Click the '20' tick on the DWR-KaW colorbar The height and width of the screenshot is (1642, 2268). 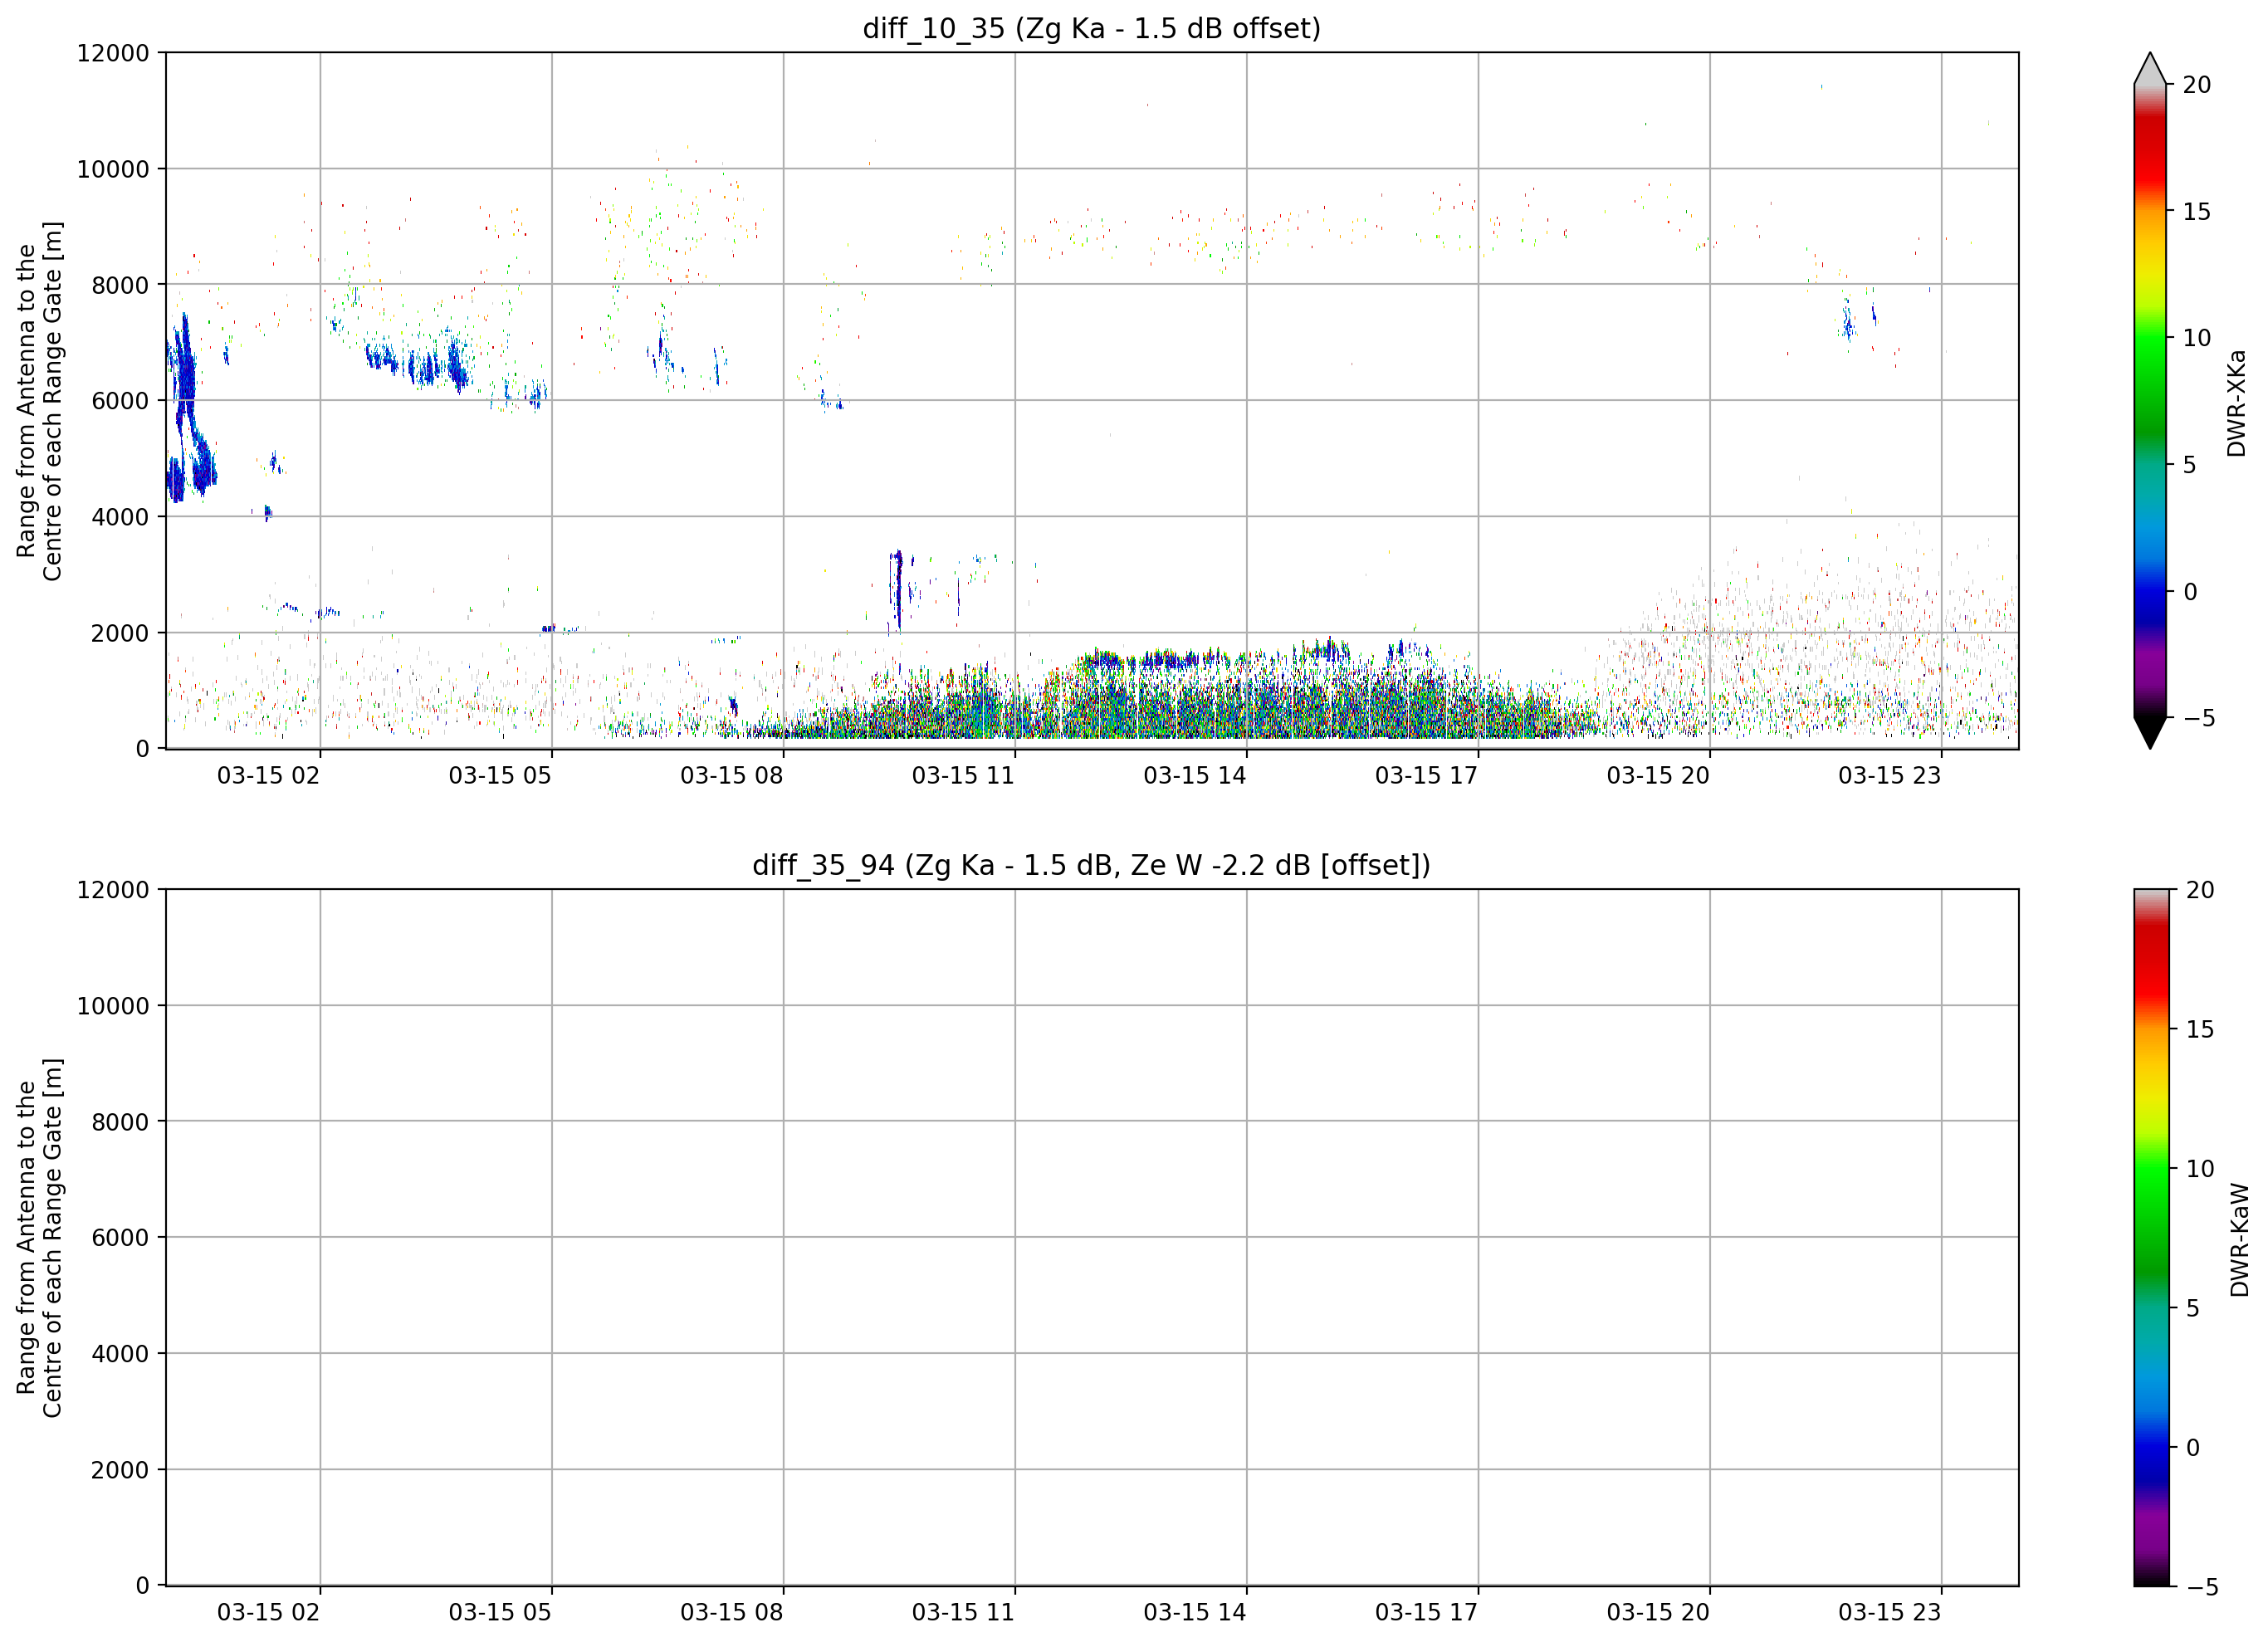(2200, 890)
